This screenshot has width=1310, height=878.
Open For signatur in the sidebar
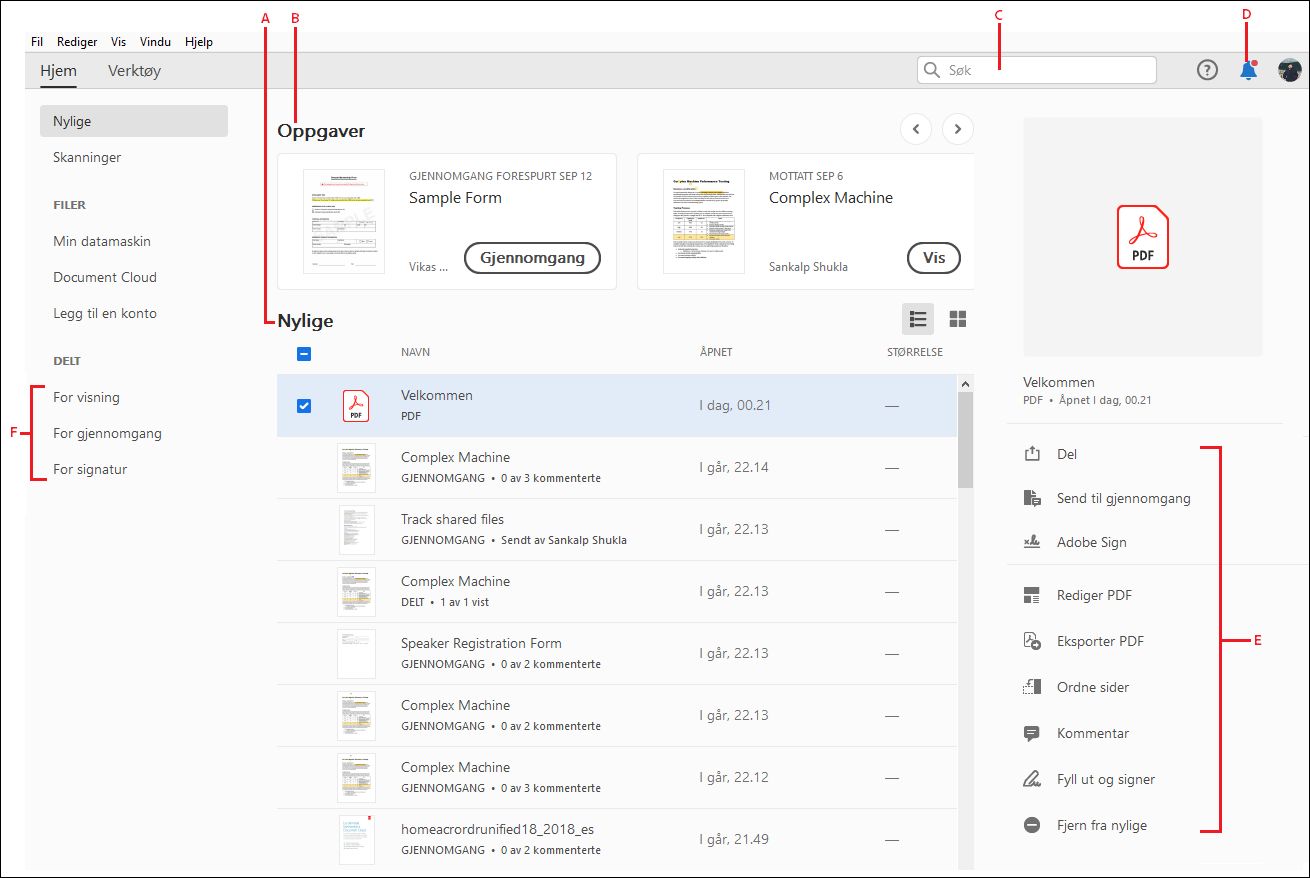90,469
